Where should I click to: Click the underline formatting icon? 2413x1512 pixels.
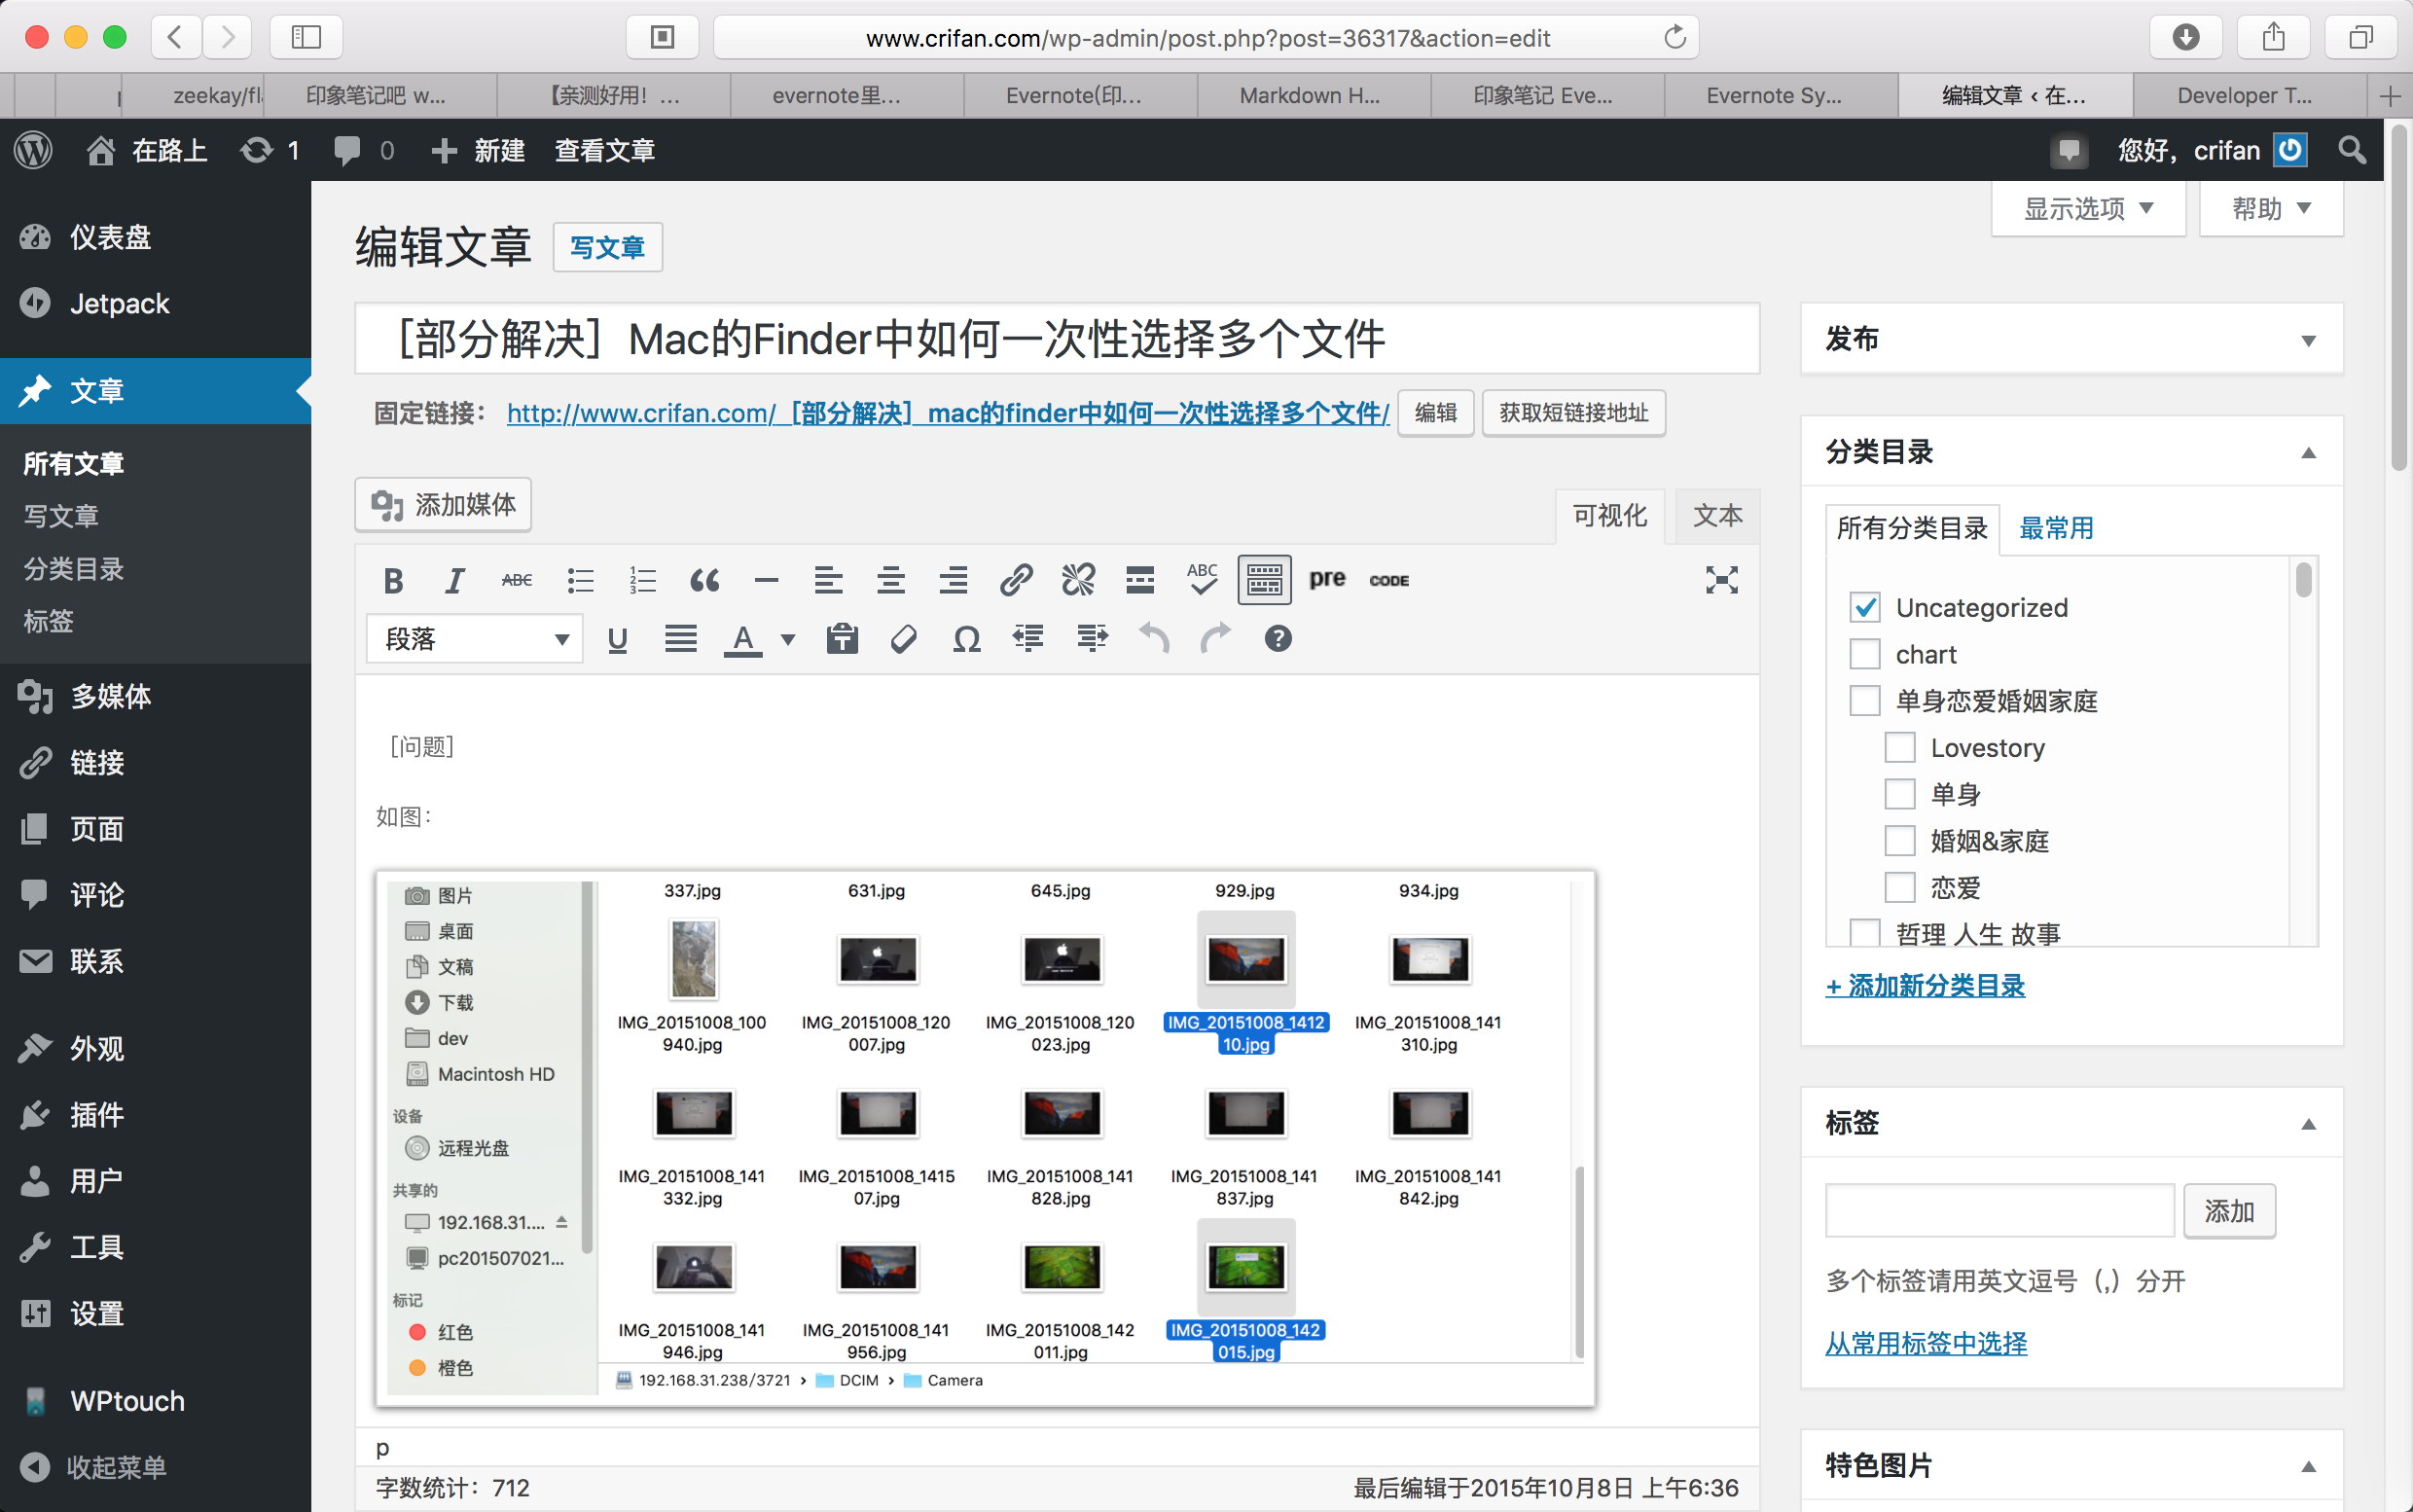(x=617, y=639)
